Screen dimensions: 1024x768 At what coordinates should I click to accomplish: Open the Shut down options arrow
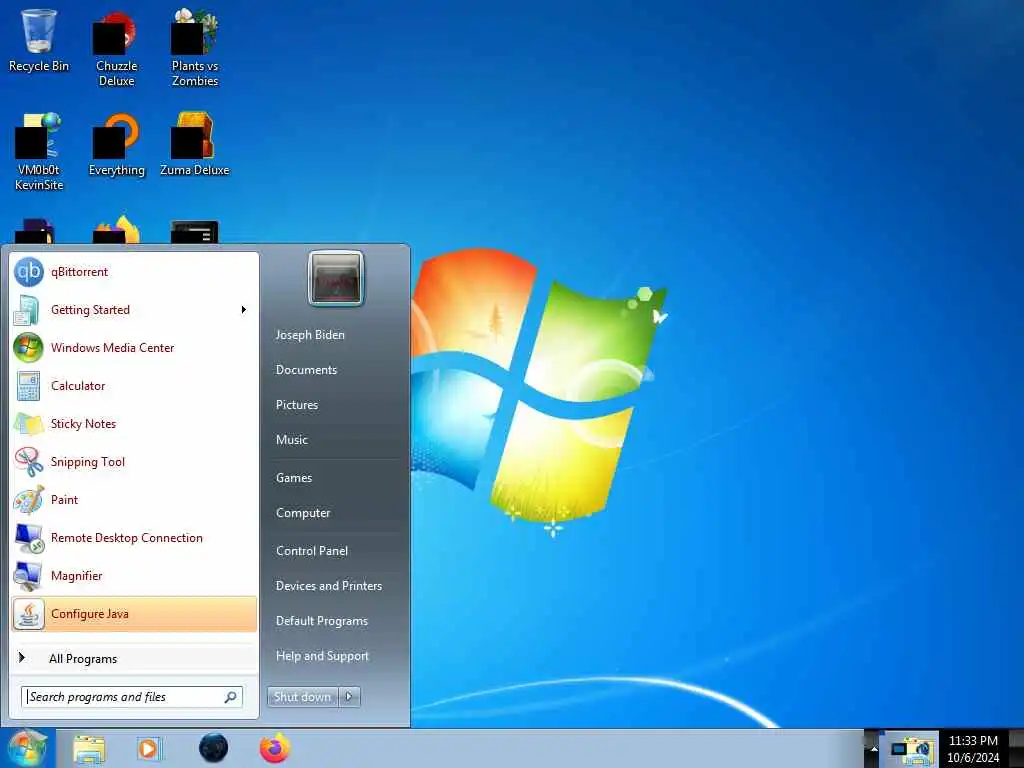point(349,697)
